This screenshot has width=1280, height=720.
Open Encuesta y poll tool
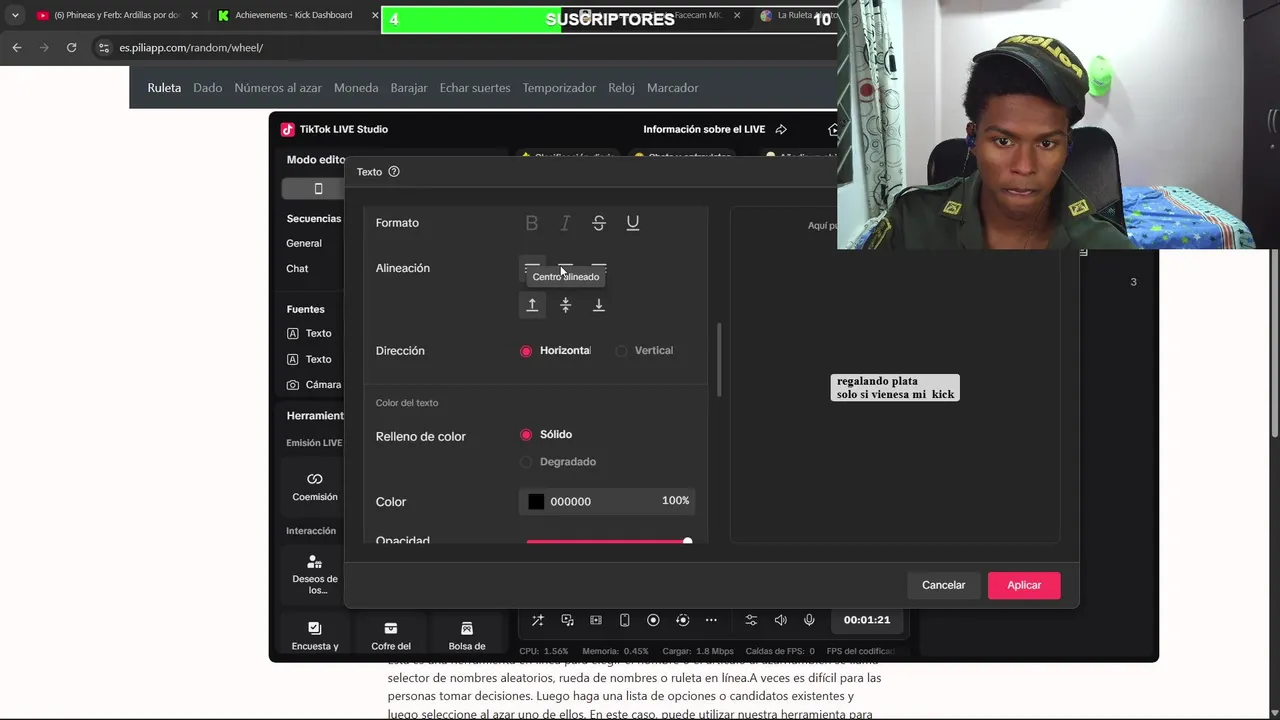315,628
